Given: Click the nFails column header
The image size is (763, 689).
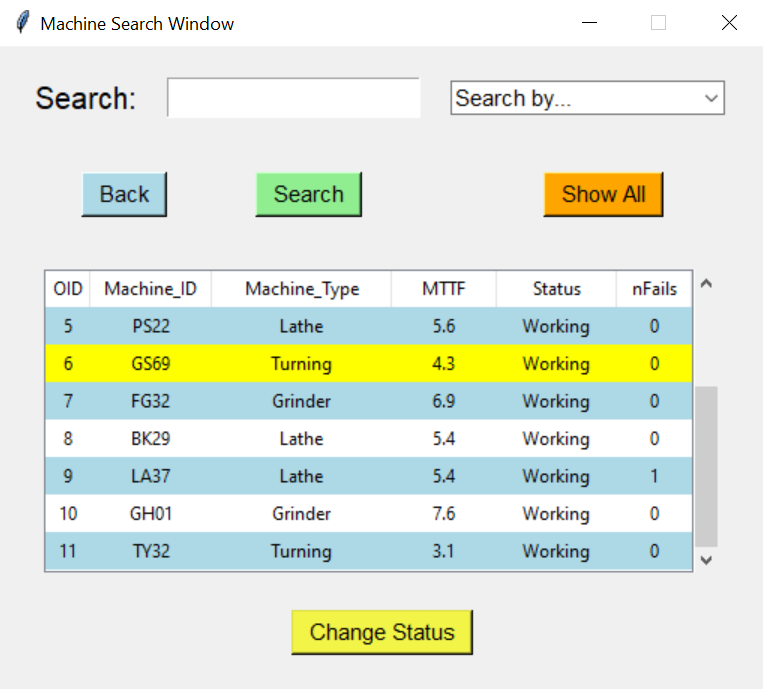Looking at the screenshot, I should pyautogui.click(x=654, y=289).
